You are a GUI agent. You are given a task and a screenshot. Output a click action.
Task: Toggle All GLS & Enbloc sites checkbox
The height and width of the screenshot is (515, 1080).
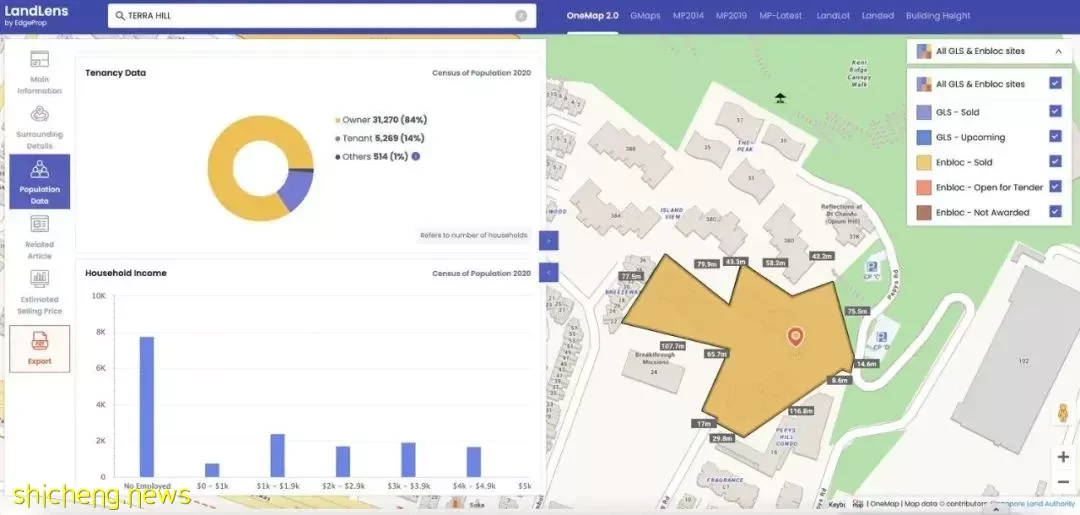[1055, 83]
